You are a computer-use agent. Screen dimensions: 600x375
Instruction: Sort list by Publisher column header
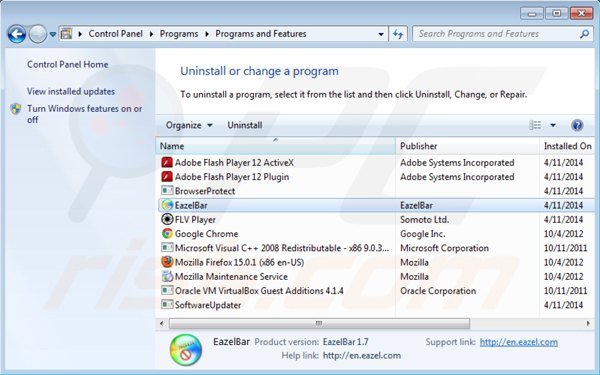pos(467,146)
